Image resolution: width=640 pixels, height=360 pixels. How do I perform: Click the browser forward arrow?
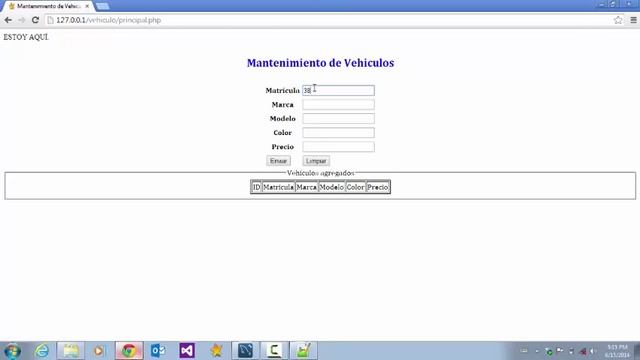(22, 20)
